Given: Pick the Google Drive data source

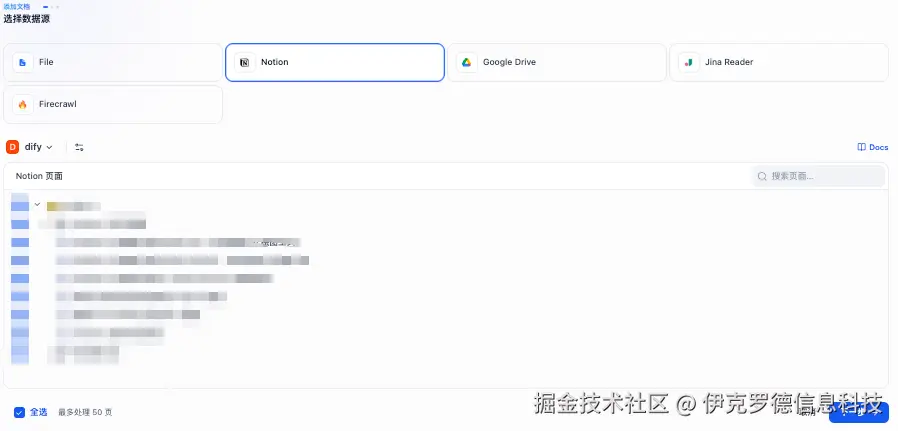Looking at the screenshot, I should [x=557, y=62].
